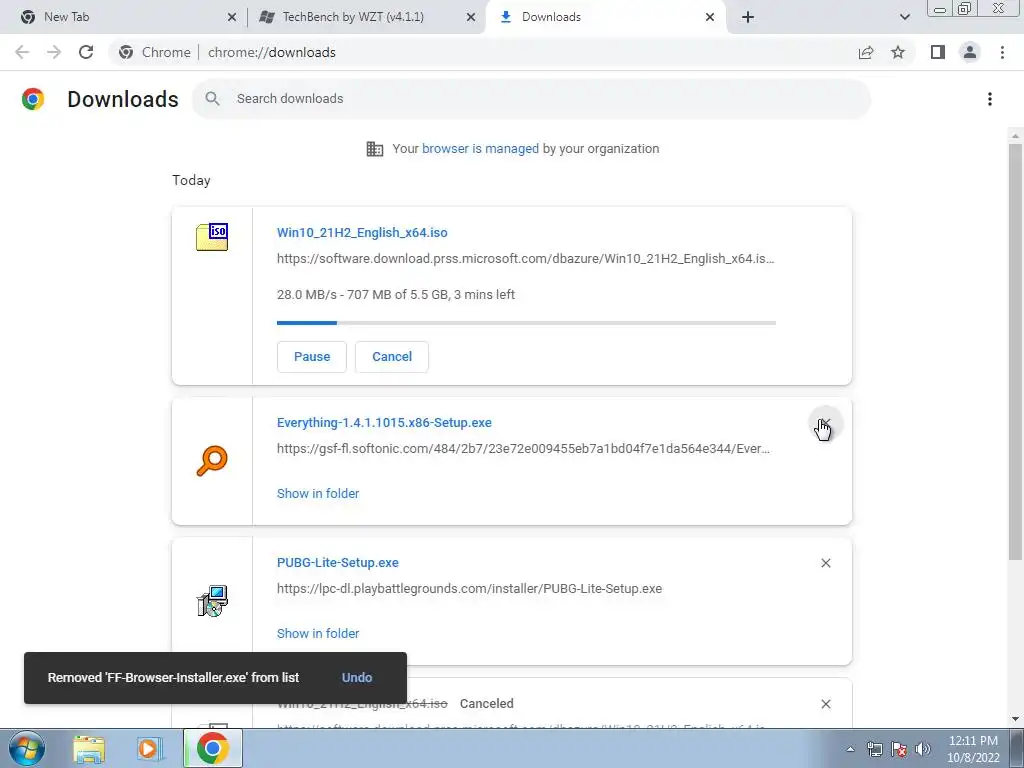The height and width of the screenshot is (768, 1024).
Task: Open the Downloads page more actions menu
Action: pyautogui.click(x=990, y=99)
